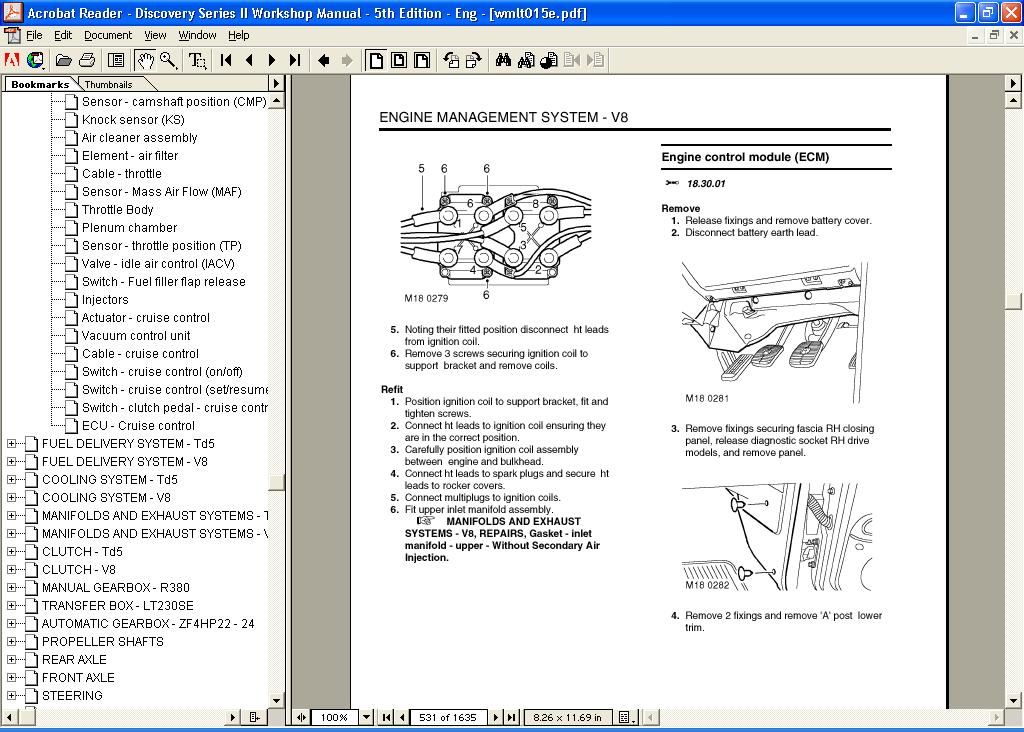Viewport: 1024px width, 732px height.
Task: Go to next page using toolbar arrow
Action: point(272,61)
